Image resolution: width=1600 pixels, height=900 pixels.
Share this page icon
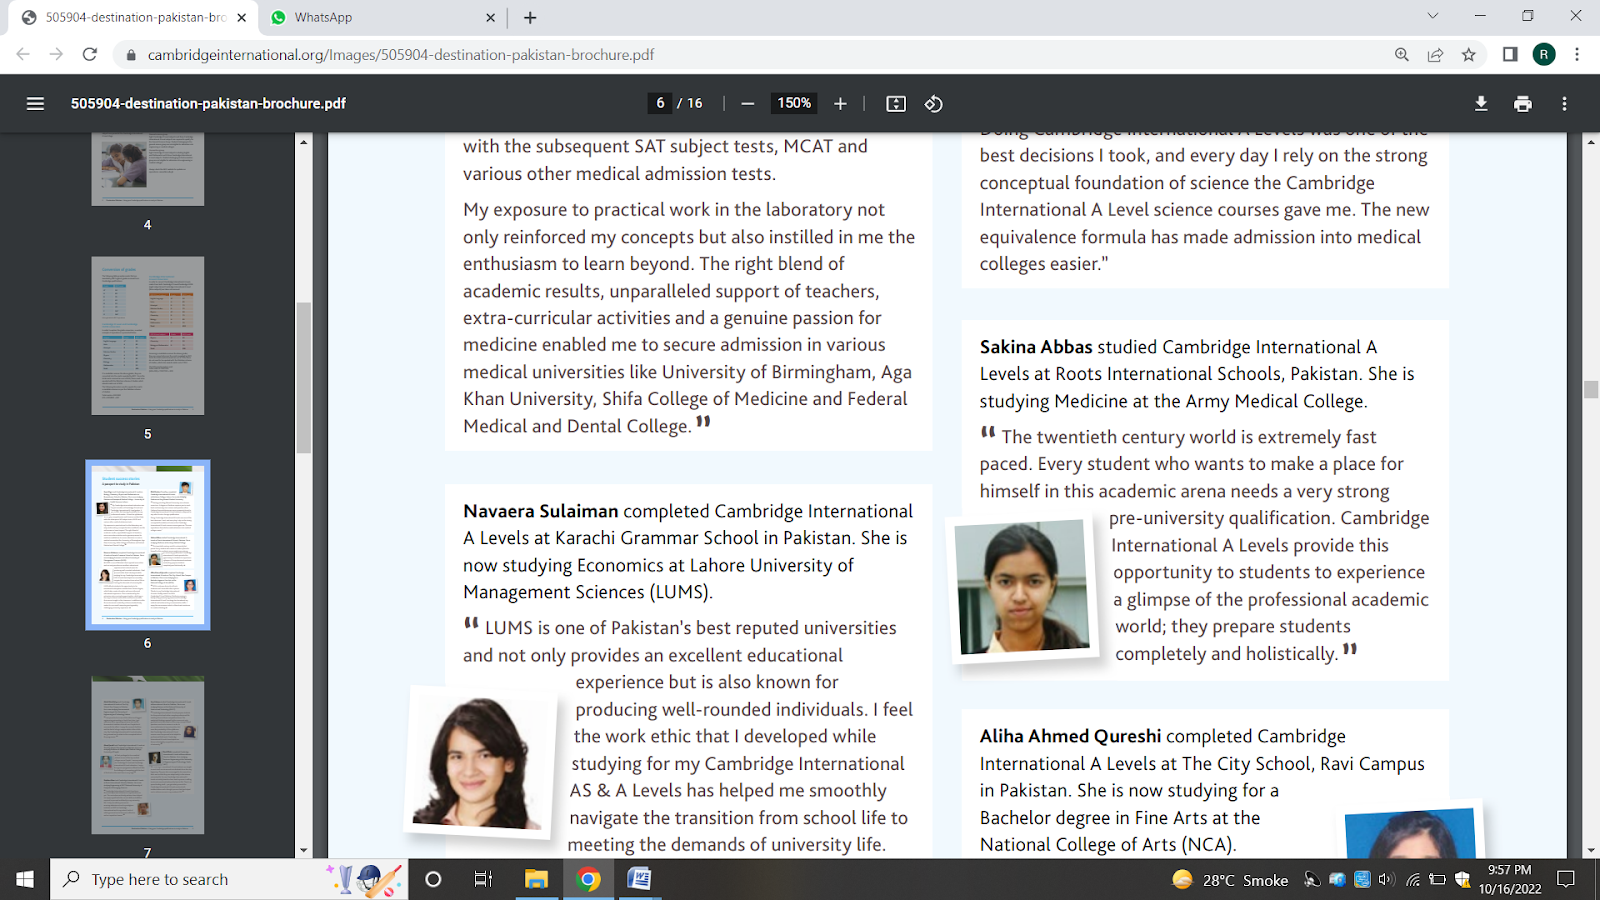pyautogui.click(x=1435, y=55)
